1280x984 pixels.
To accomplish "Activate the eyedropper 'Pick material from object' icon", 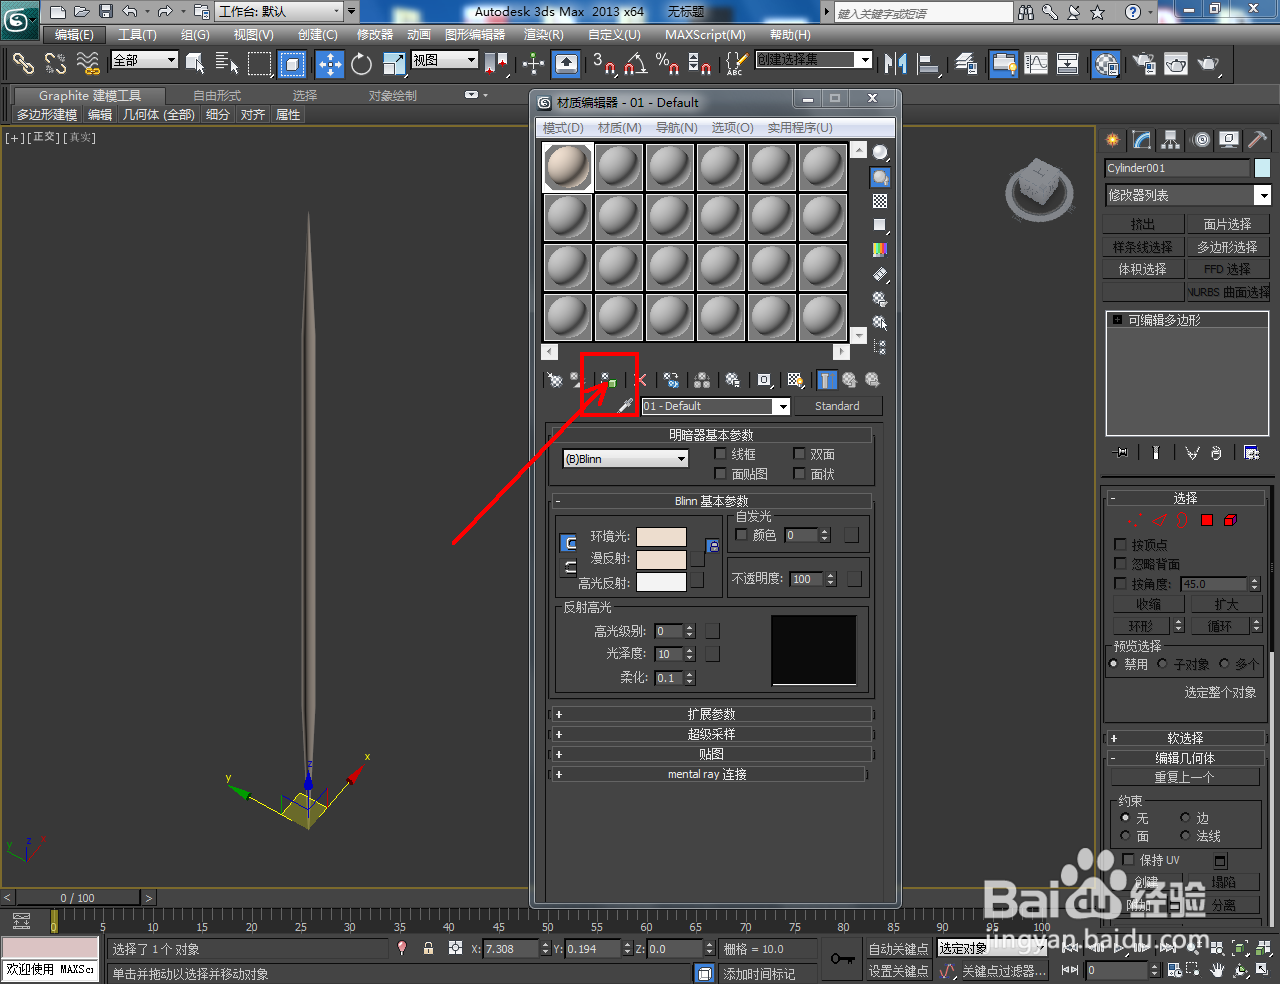I will [x=624, y=404].
